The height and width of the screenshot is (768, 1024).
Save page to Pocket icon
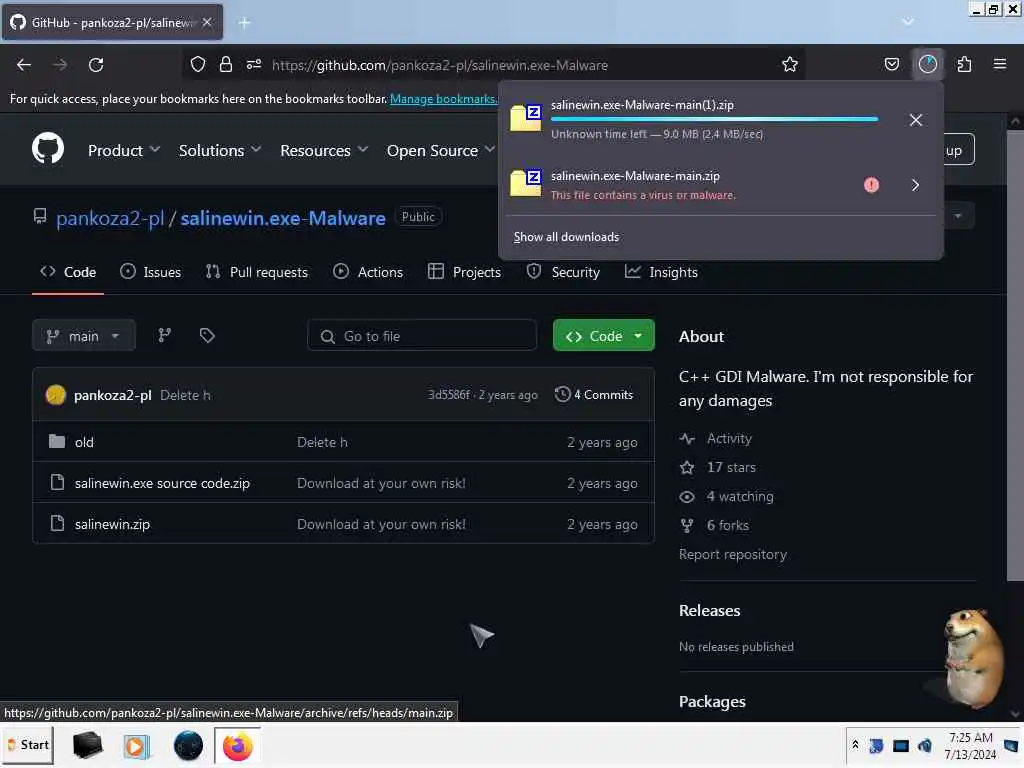891,65
